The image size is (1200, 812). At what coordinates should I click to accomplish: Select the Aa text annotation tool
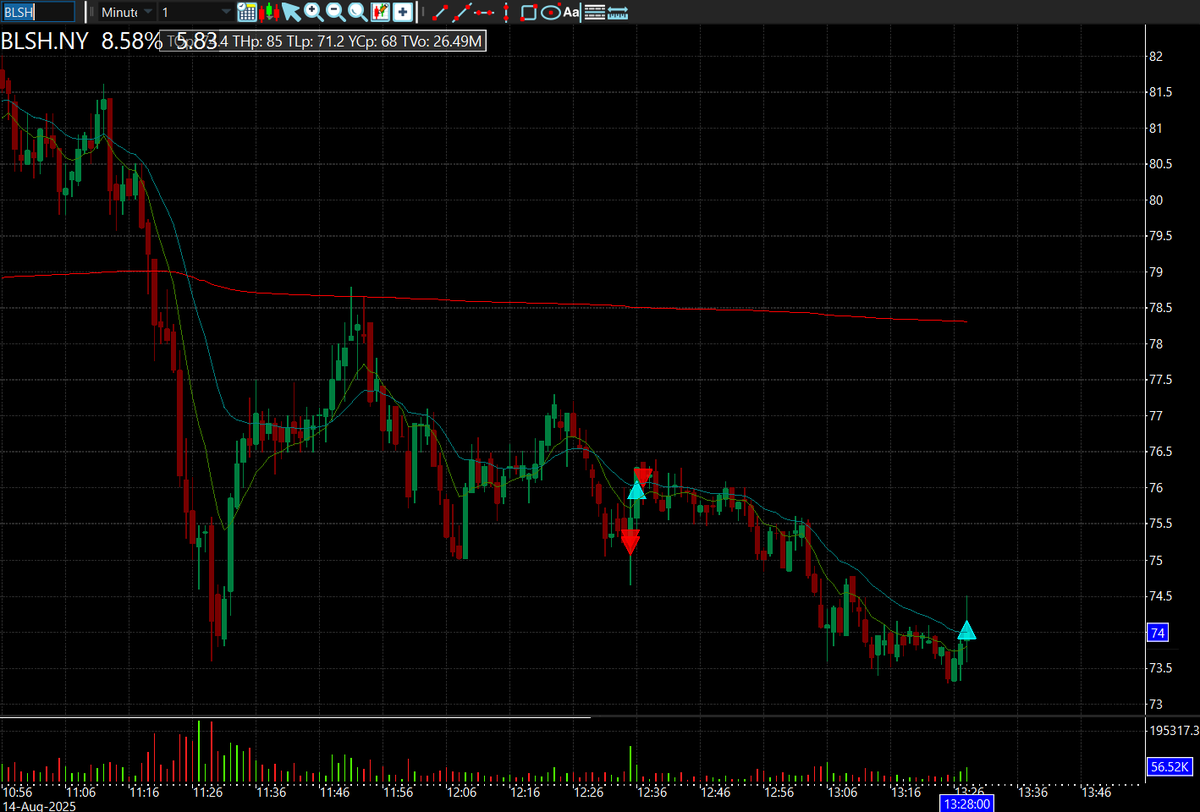(x=571, y=12)
